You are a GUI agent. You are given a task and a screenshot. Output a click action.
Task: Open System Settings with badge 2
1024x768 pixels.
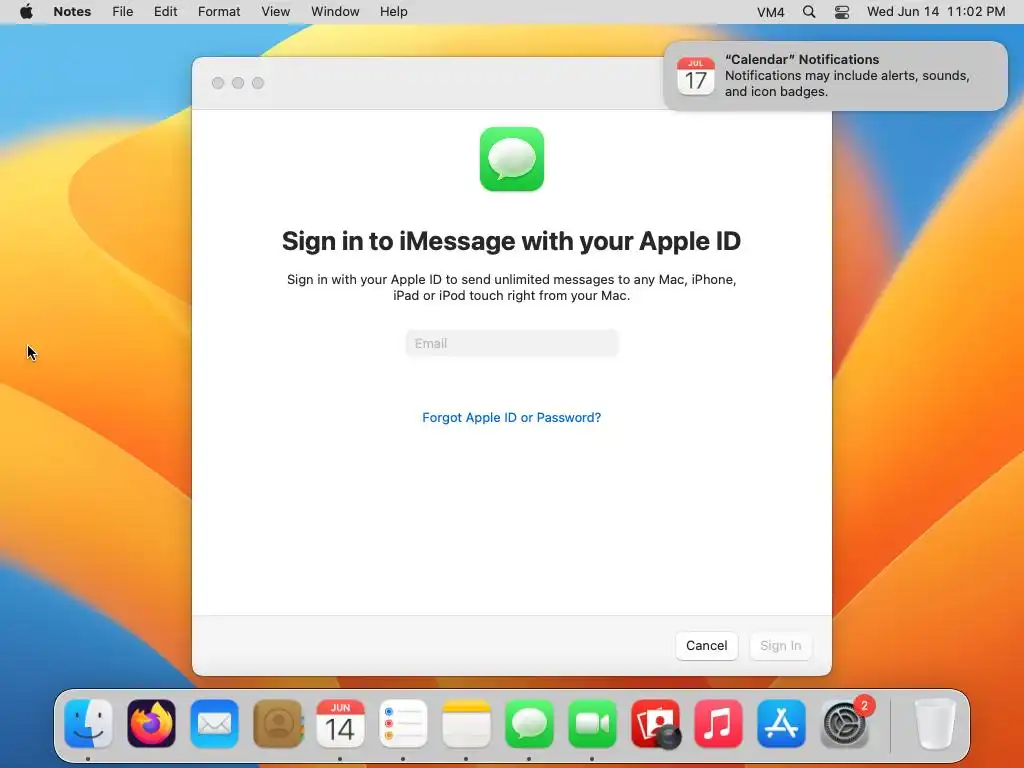coord(844,724)
